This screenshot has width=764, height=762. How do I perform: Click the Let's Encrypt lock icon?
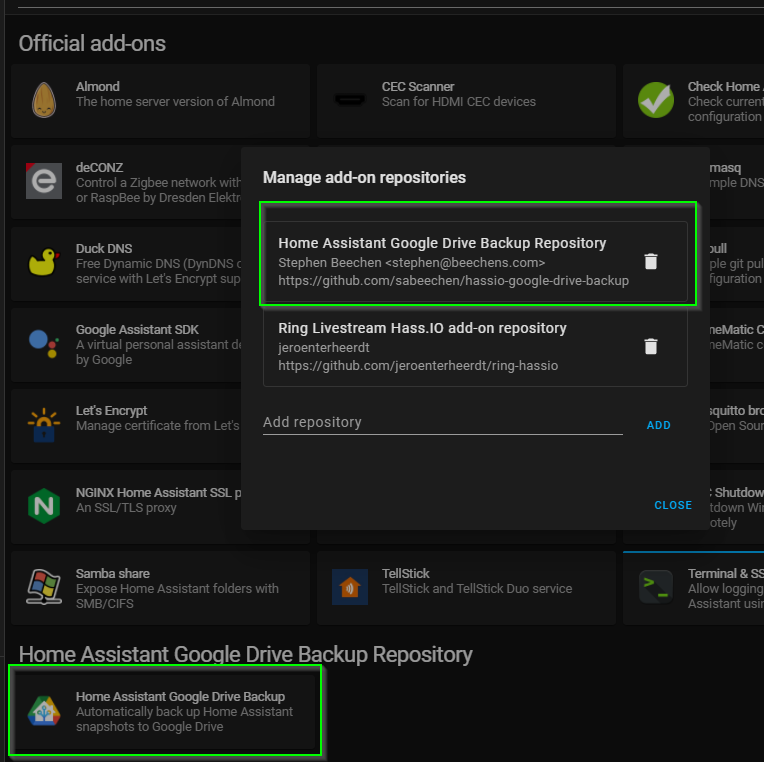tap(44, 425)
